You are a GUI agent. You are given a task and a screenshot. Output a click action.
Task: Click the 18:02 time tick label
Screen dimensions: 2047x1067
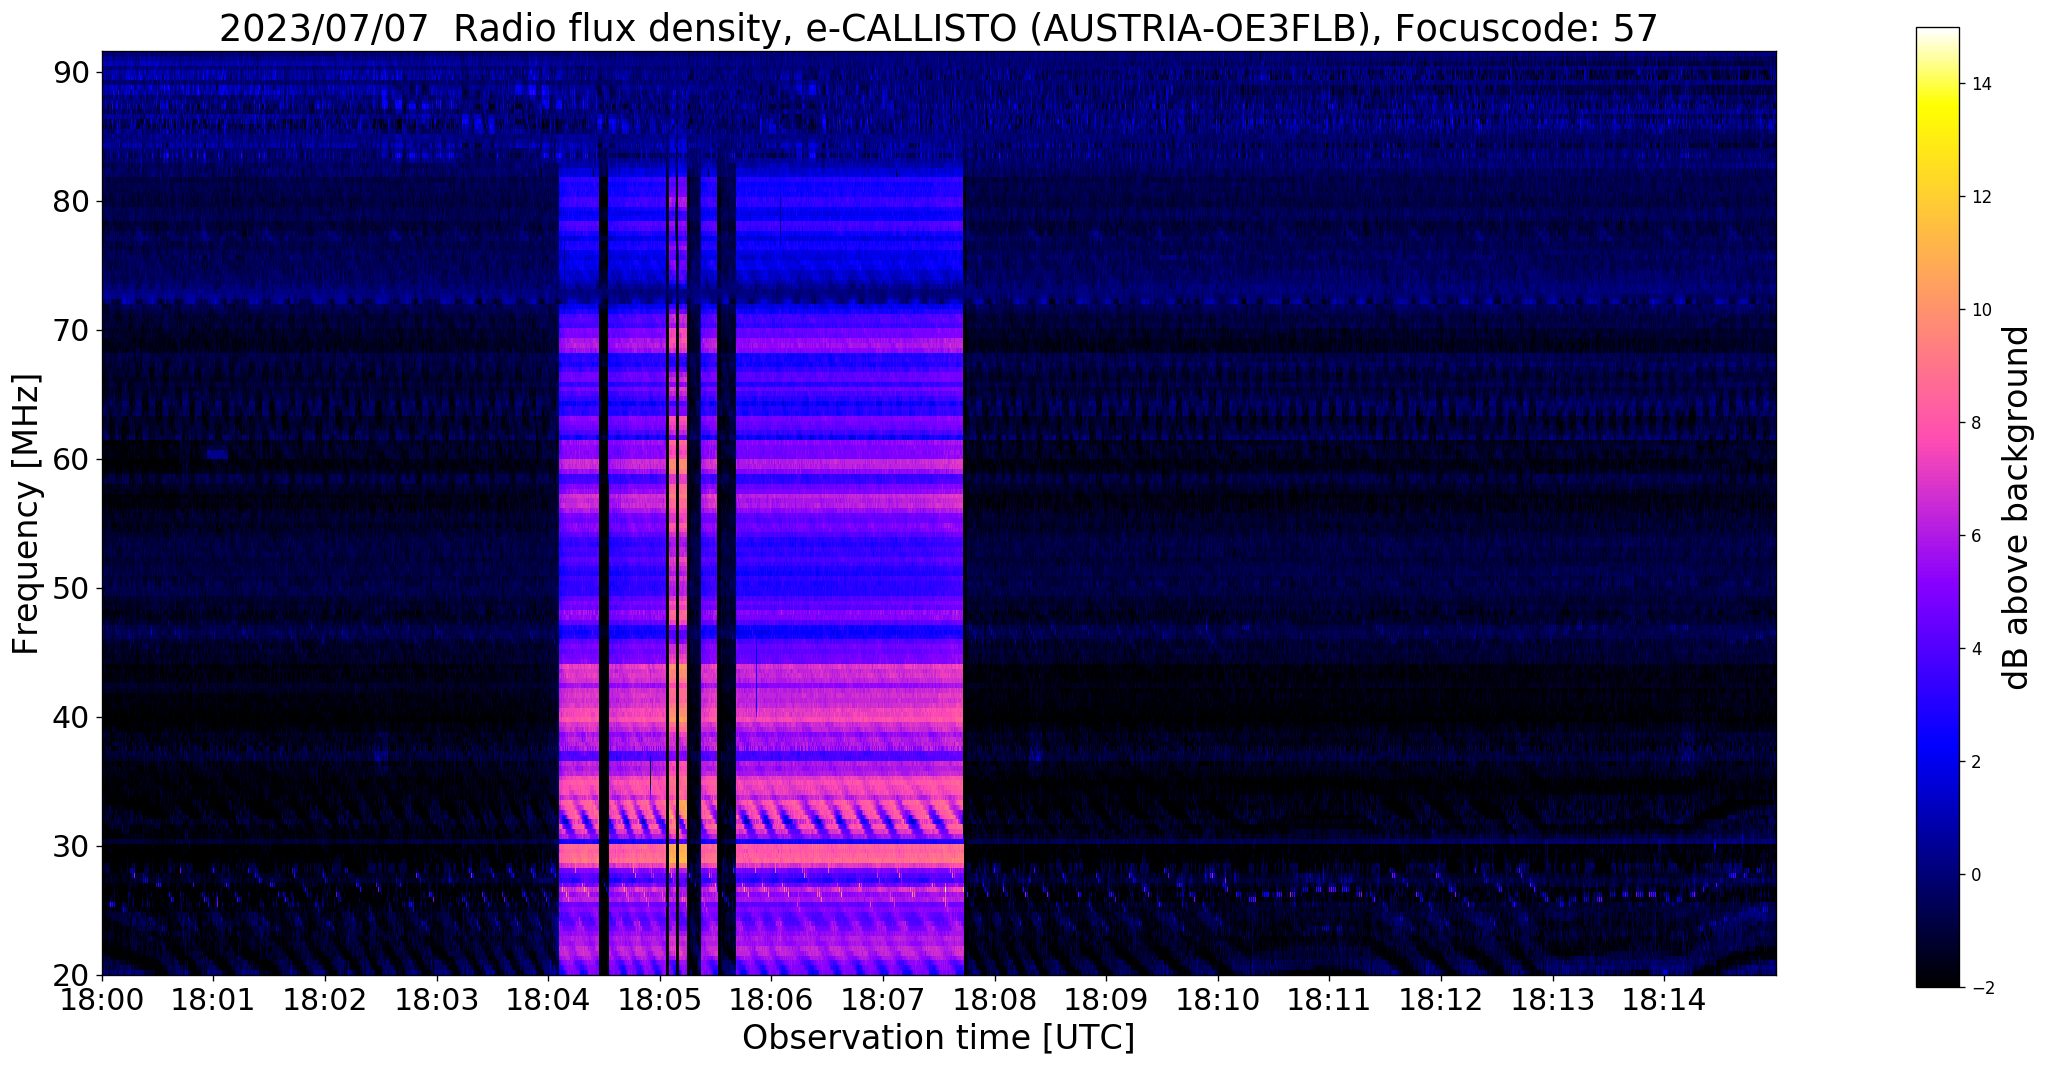pyautogui.click(x=325, y=1000)
